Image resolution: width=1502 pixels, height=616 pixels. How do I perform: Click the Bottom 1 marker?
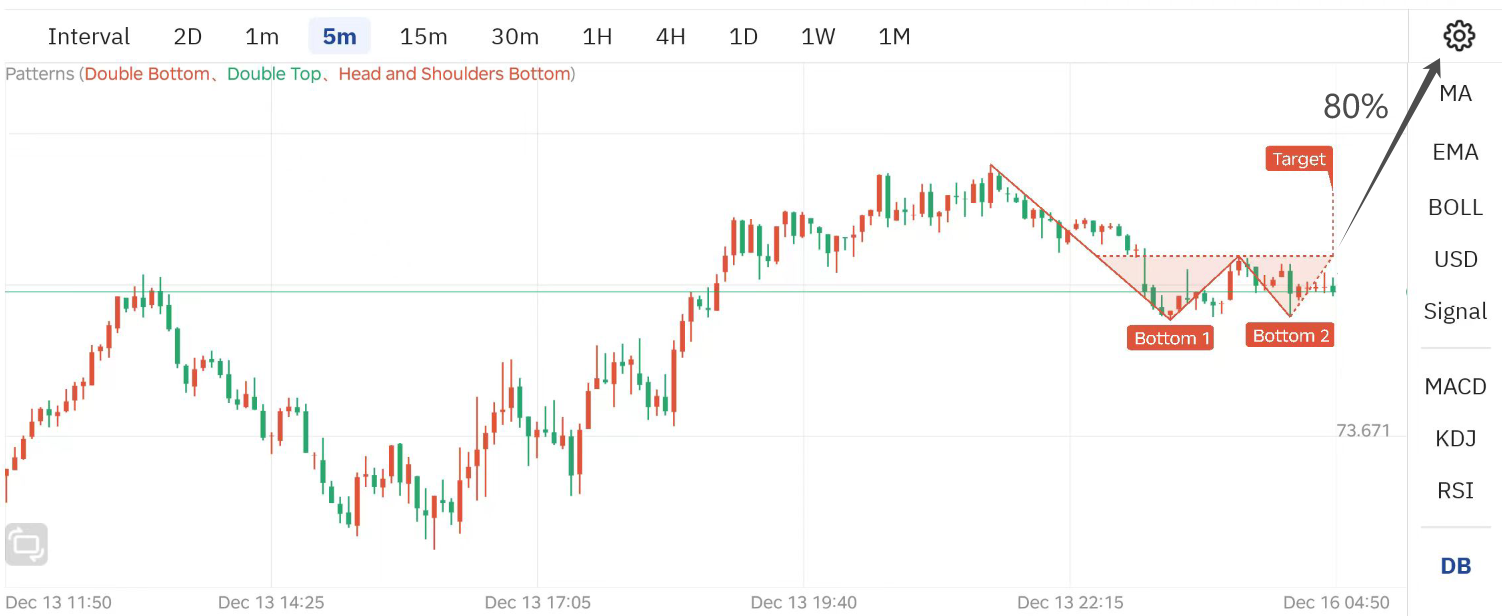1172,338
